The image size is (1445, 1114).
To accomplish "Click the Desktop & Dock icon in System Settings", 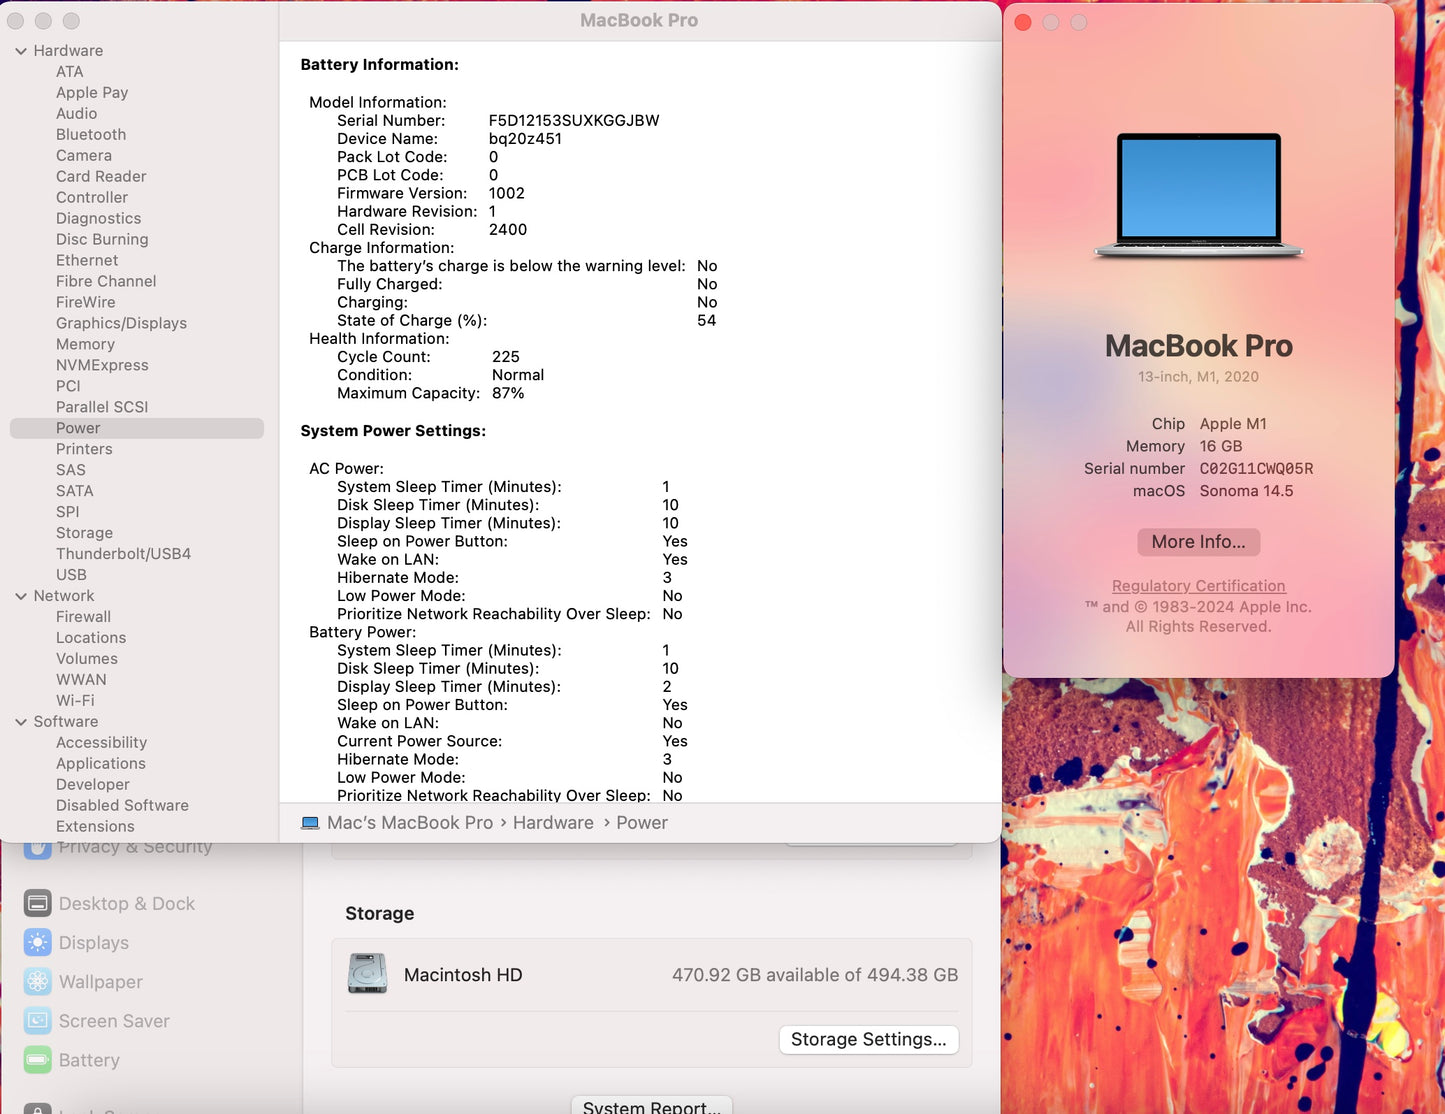I will [38, 903].
